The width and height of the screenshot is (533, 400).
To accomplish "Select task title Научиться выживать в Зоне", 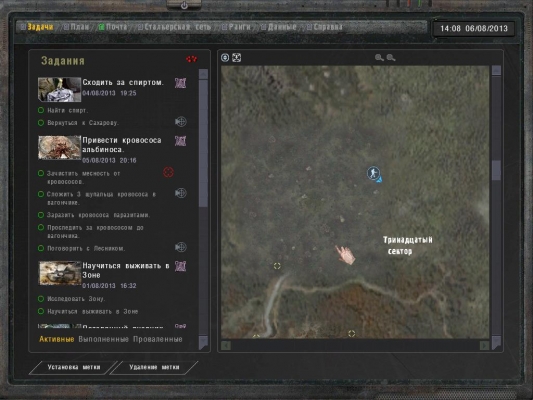I will pyautogui.click(x=126, y=271).
